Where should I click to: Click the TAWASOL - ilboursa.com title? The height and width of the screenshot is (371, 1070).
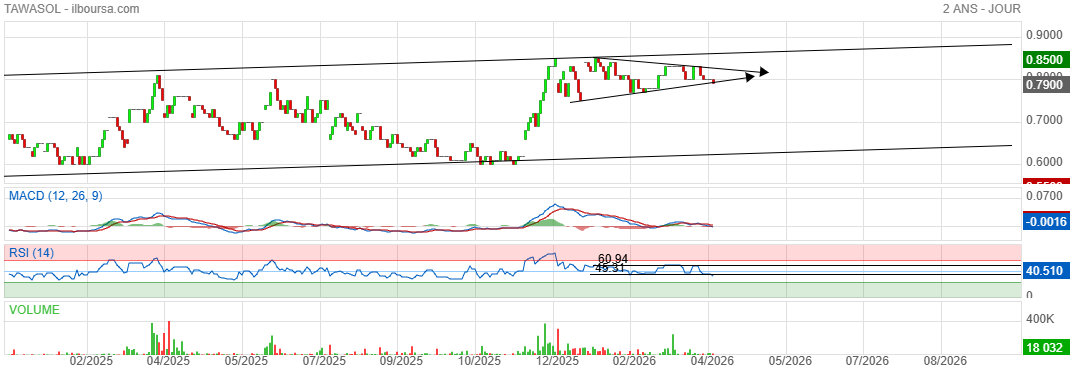click(x=72, y=9)
